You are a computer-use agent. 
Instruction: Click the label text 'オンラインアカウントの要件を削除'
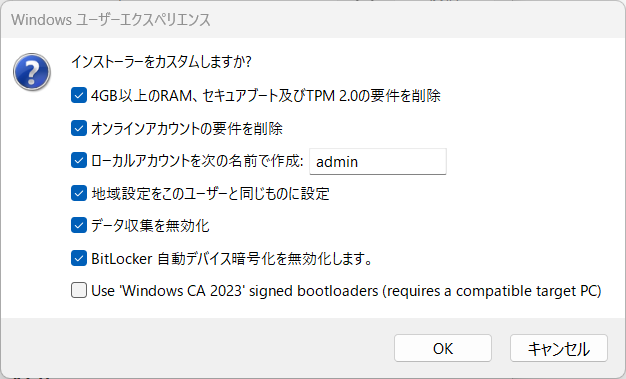187,129
